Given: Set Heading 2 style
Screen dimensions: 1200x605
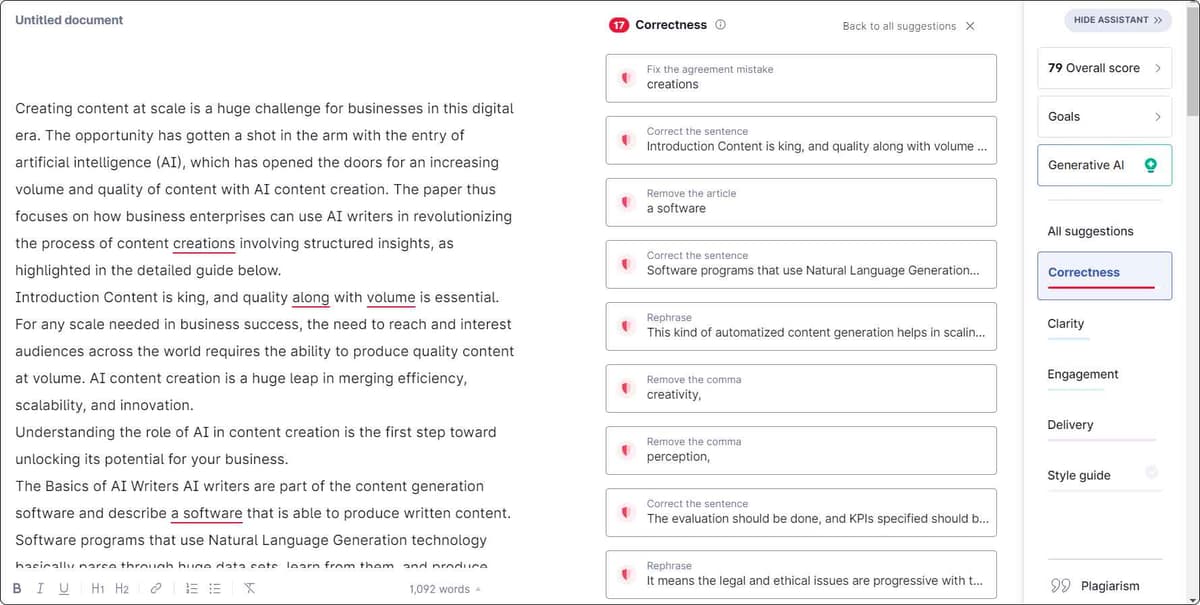Looking at the screenshot, I should click(122, 589).
